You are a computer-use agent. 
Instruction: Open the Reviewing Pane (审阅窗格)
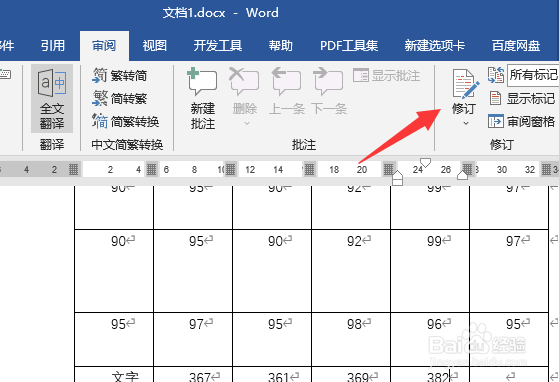tap(522, 122)
